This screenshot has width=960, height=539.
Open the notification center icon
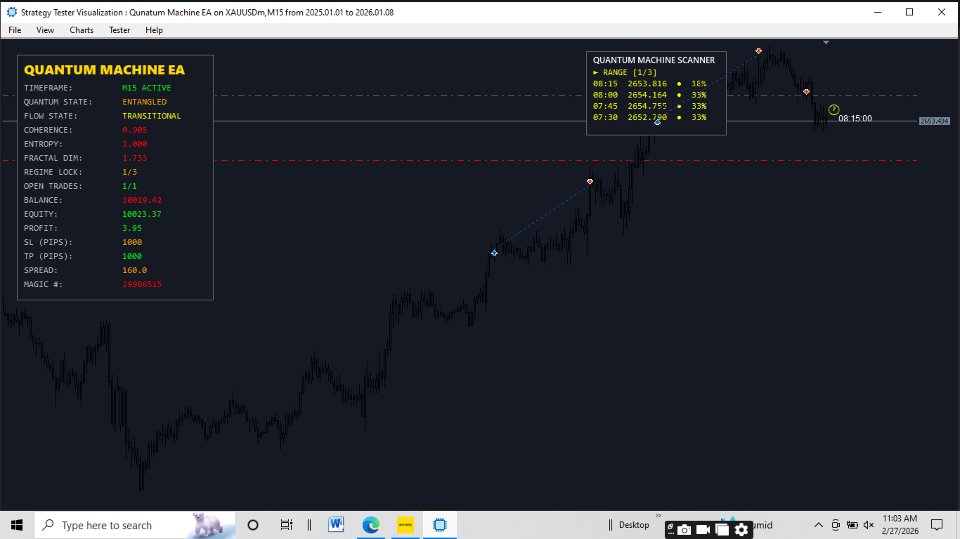click(937, 525)
